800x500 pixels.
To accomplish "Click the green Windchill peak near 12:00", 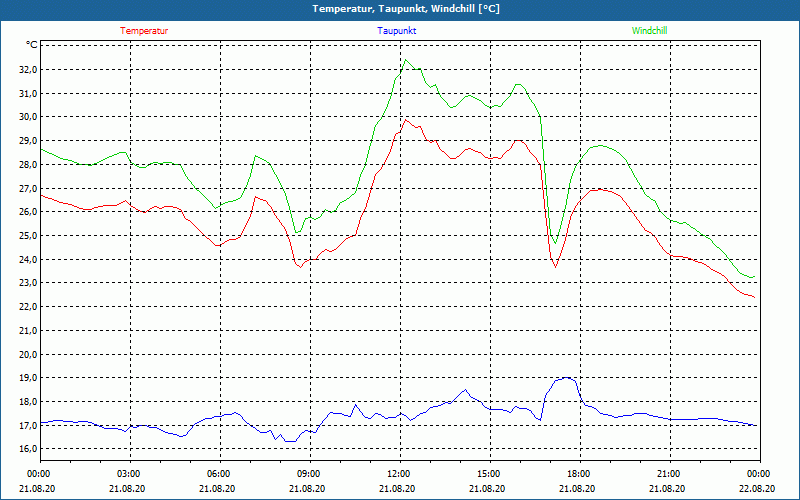I will coord(406,60).
